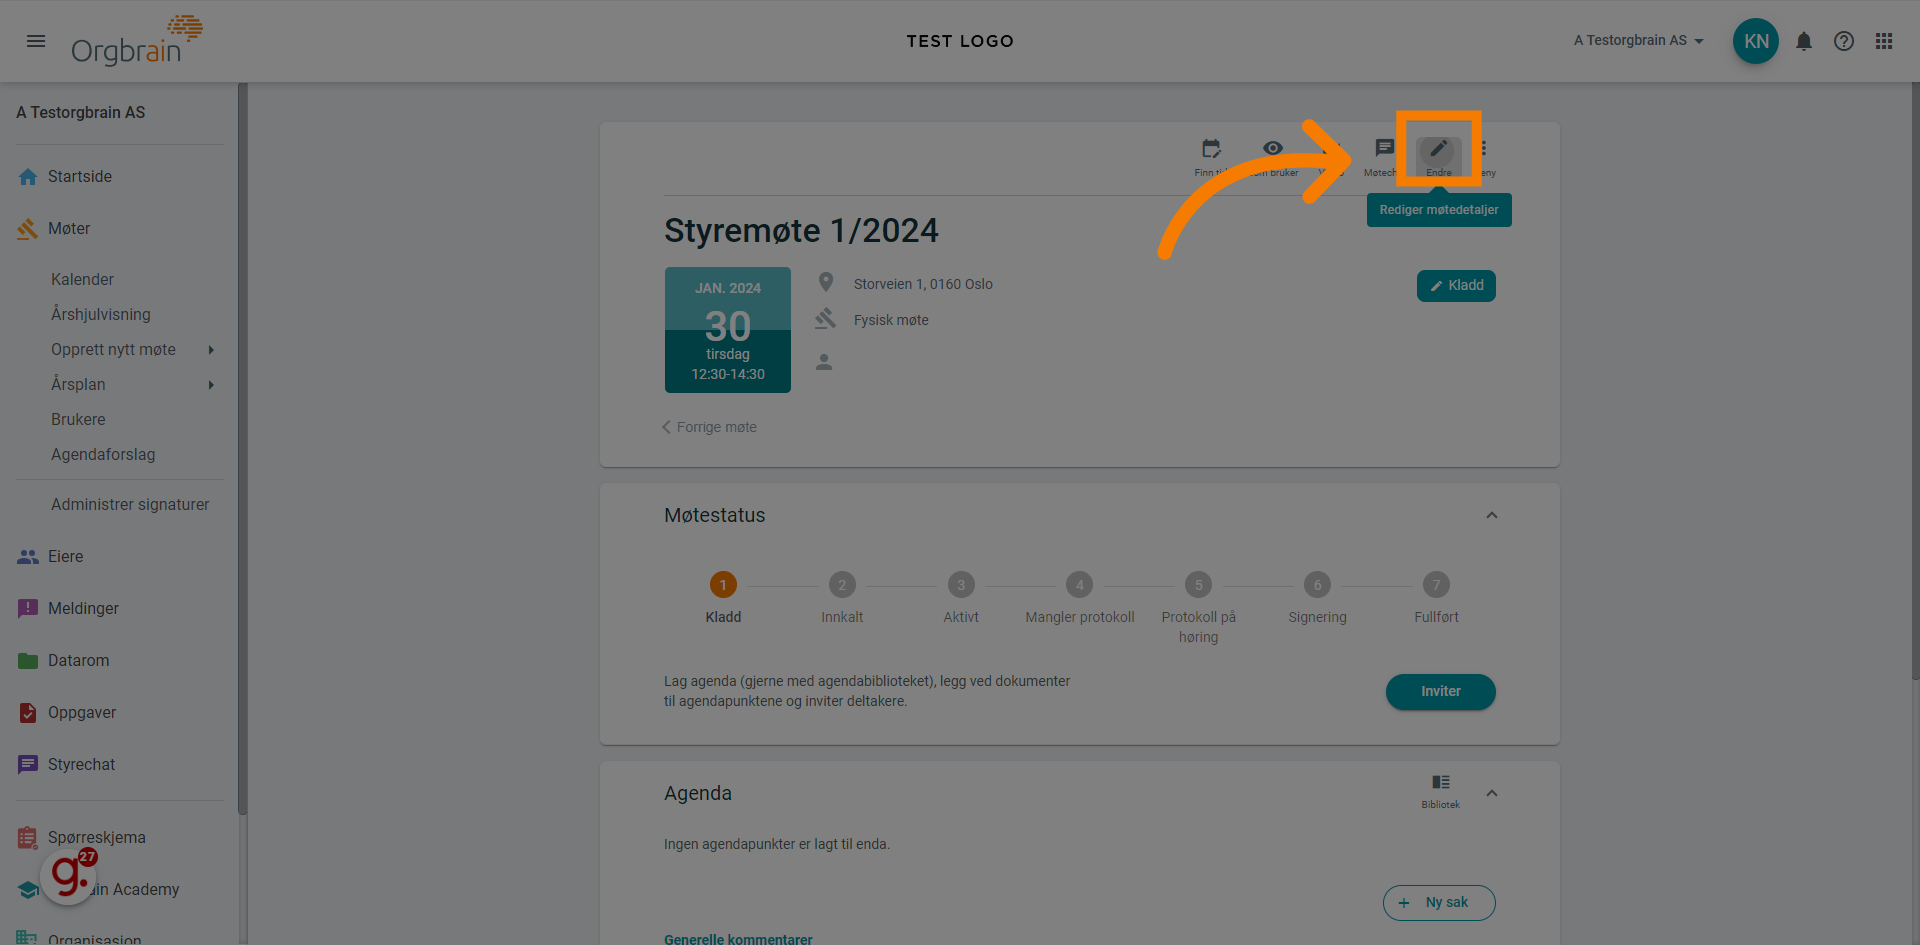Toggle view as user eye icon
The image size is (1920, 945).
tap(1272, 148)
